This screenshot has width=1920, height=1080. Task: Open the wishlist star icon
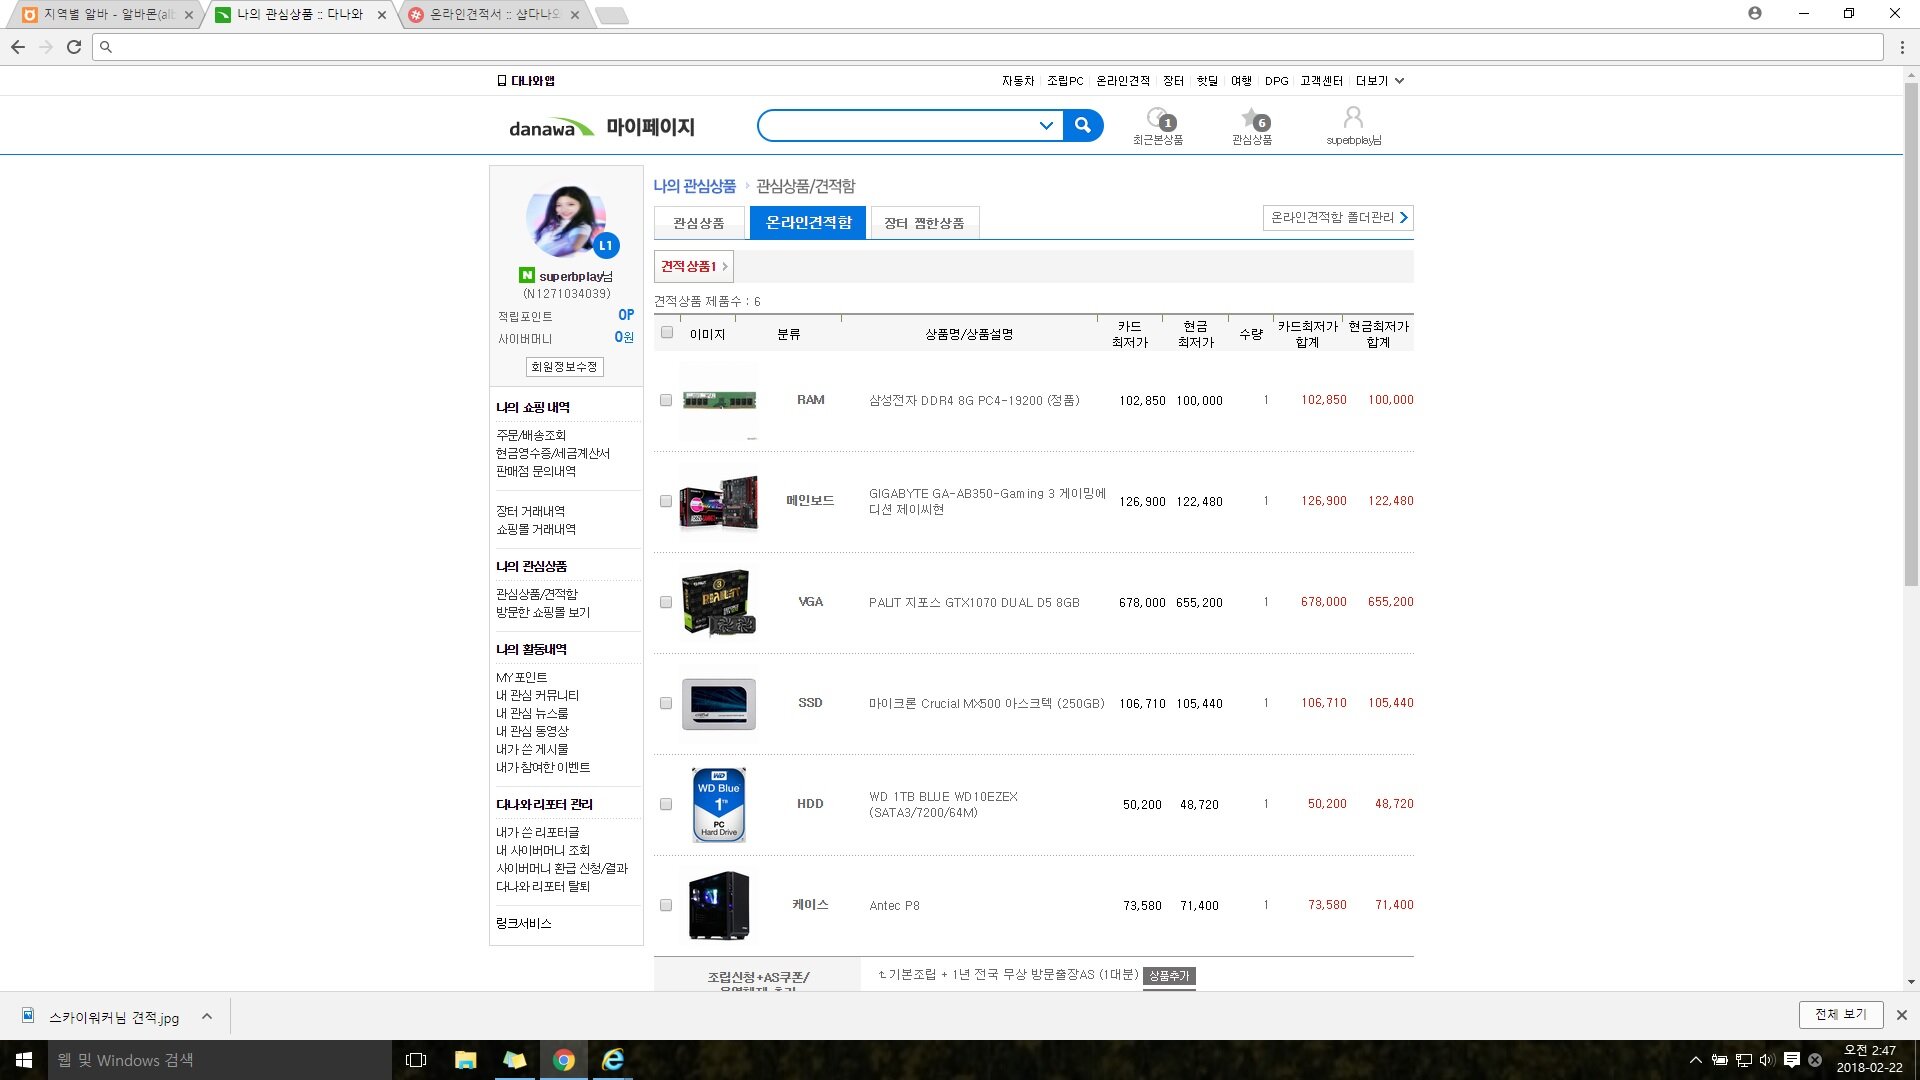tap(1252, 126)
